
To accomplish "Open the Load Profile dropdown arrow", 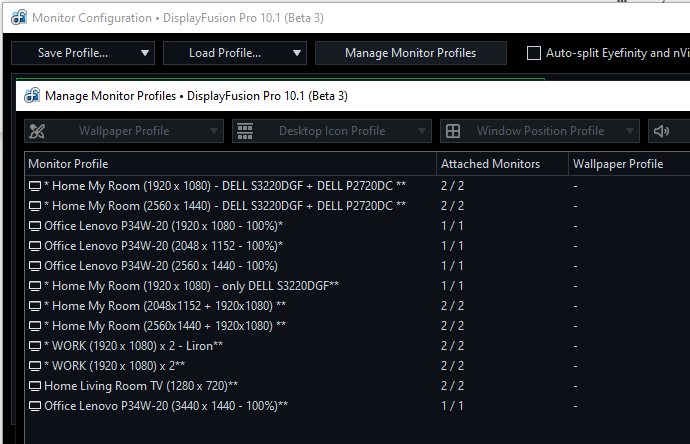I will [x=297, y=53].
